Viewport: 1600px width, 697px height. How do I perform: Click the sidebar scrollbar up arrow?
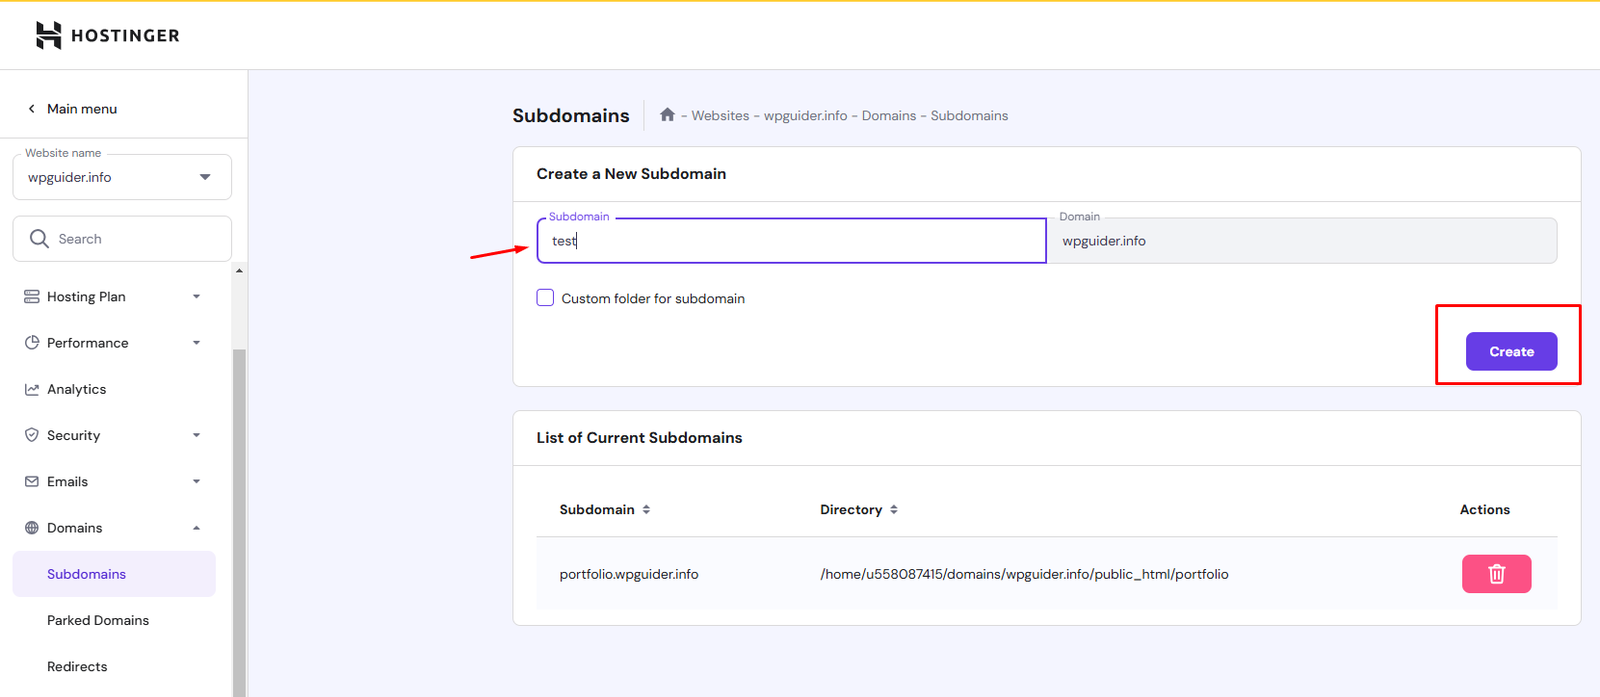pyautogui.click(x=239, y=271)
